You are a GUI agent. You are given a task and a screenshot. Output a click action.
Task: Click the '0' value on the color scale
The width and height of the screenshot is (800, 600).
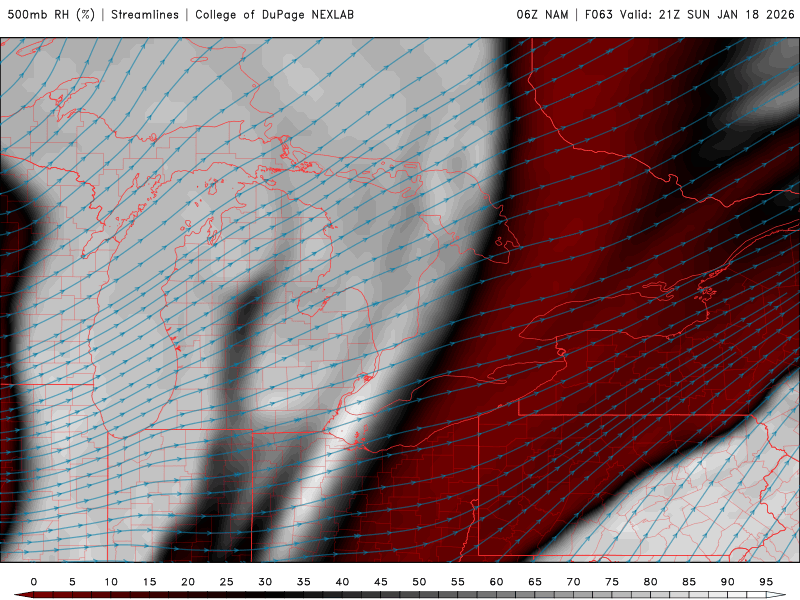click(x=34, y=582)
